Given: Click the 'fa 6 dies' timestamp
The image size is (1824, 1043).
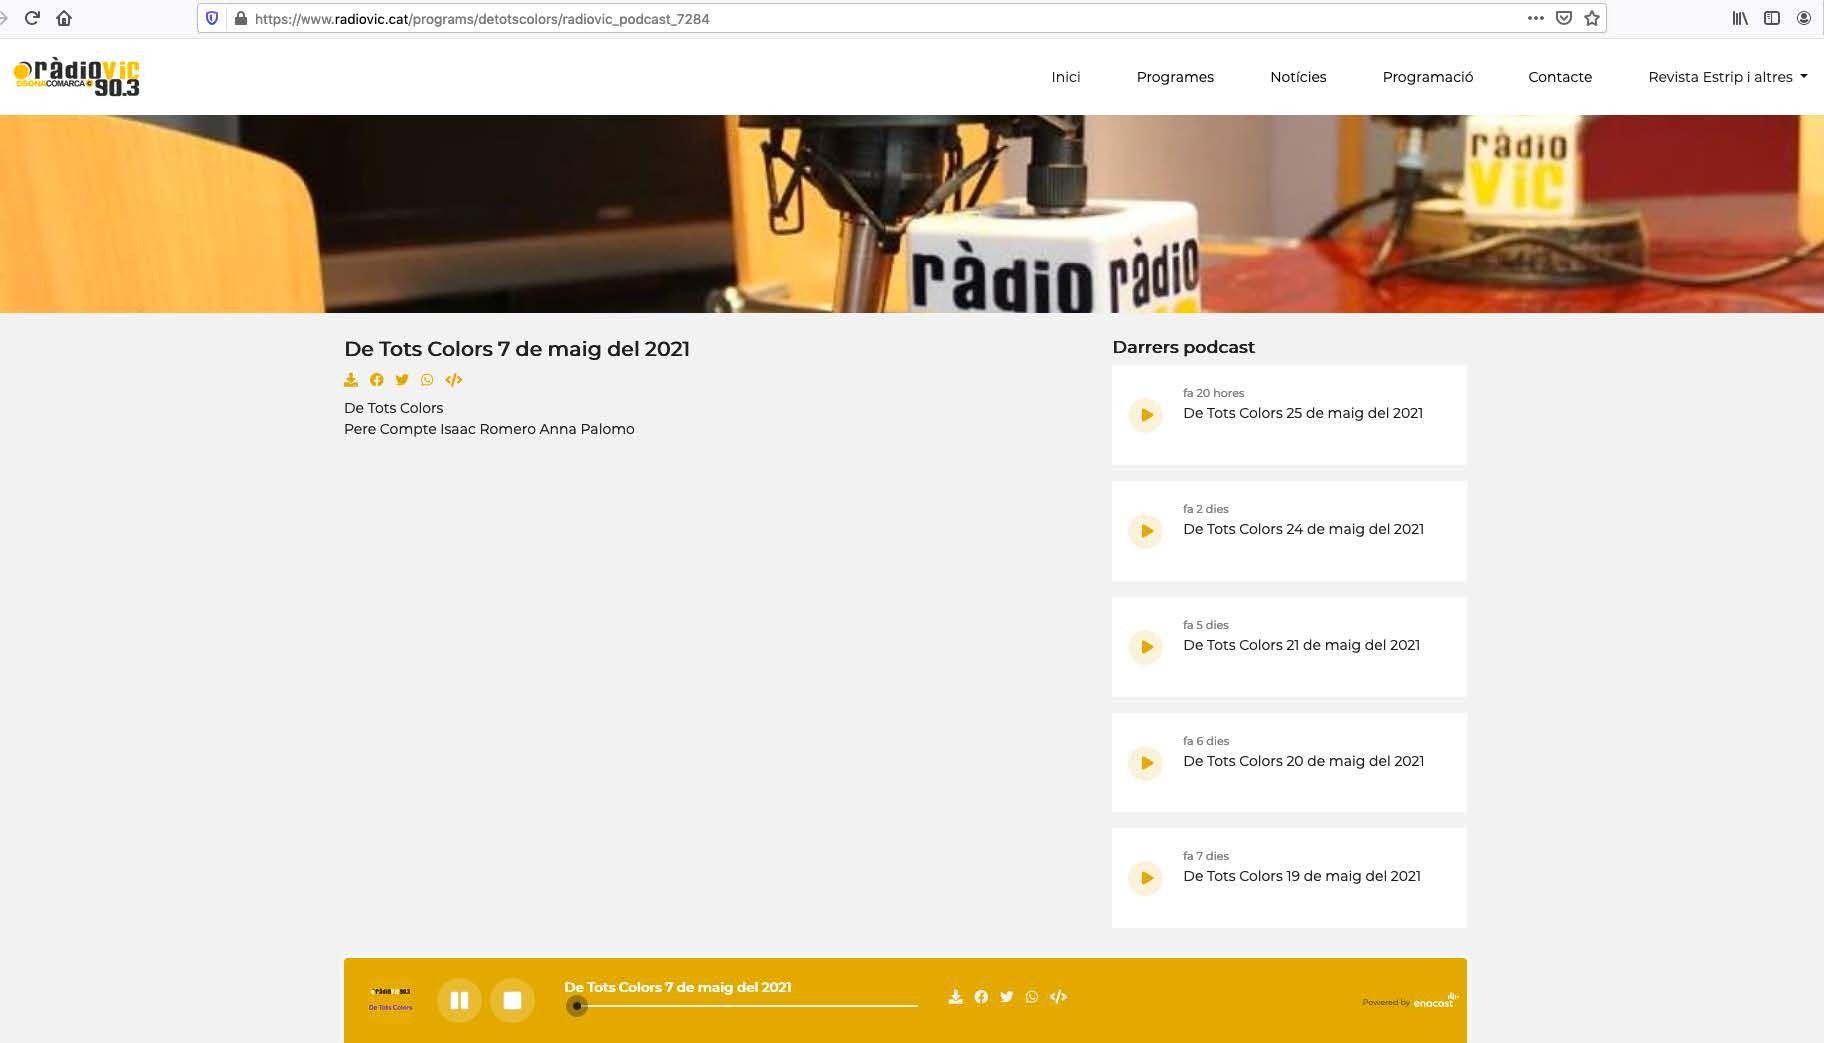Looking at the screenshot, I should coord(1205,741).
